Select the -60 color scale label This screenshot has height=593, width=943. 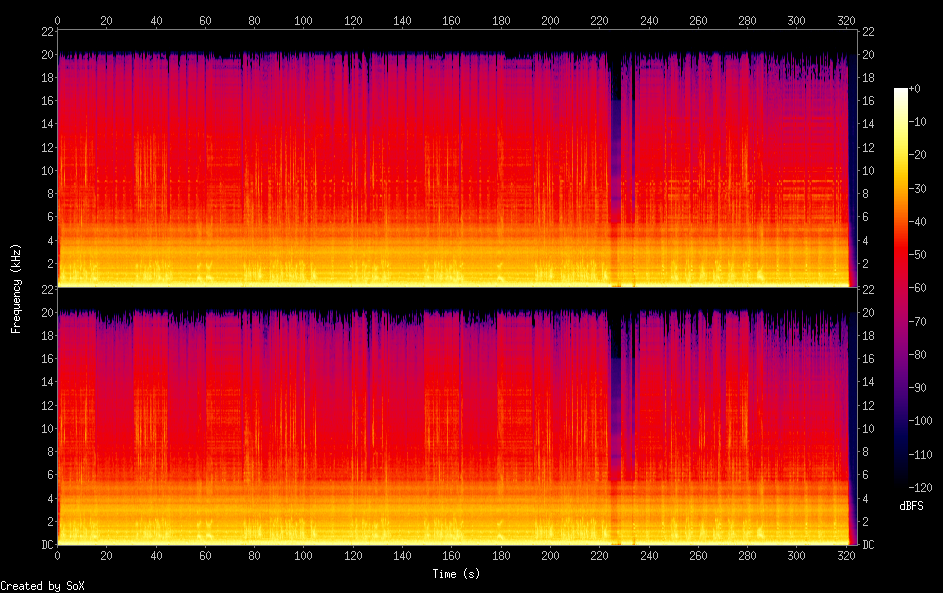[918, 289]
